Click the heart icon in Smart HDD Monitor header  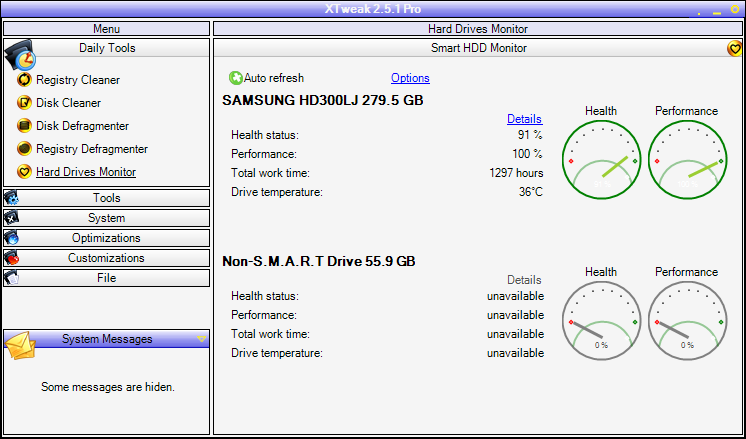735,48
